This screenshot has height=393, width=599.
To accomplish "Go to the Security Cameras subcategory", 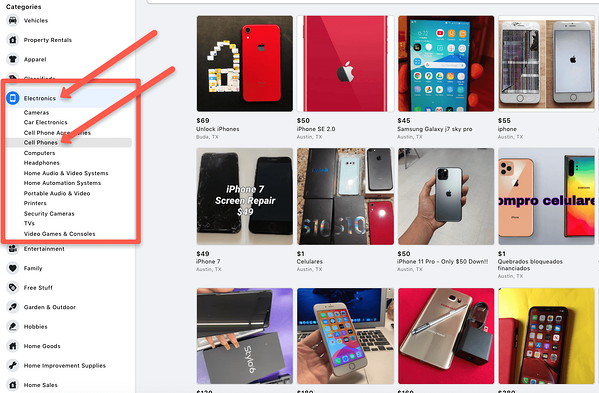I will click(x=49, y=213).
